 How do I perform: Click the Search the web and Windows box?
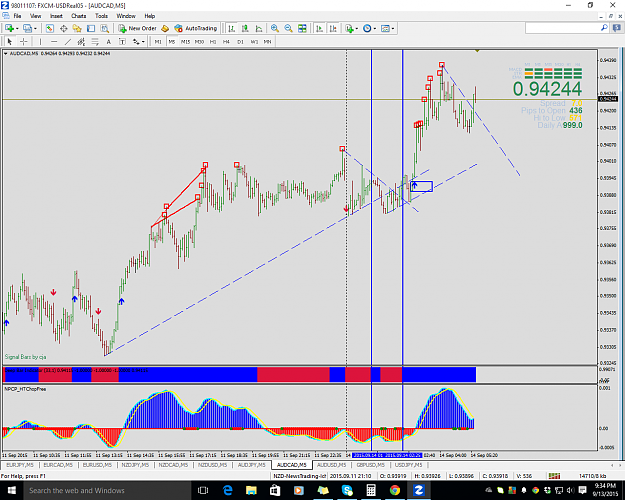(x=108, y=490)
